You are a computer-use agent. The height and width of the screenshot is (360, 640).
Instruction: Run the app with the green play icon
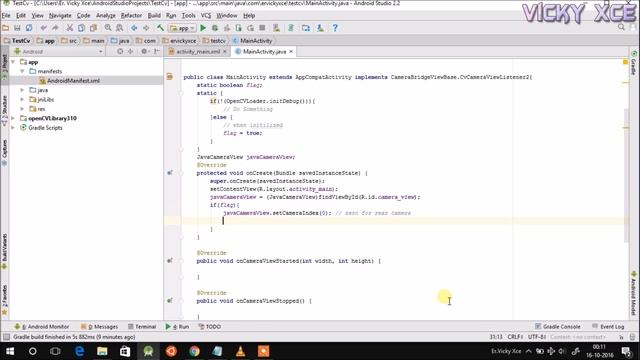(x=203, y=28)
